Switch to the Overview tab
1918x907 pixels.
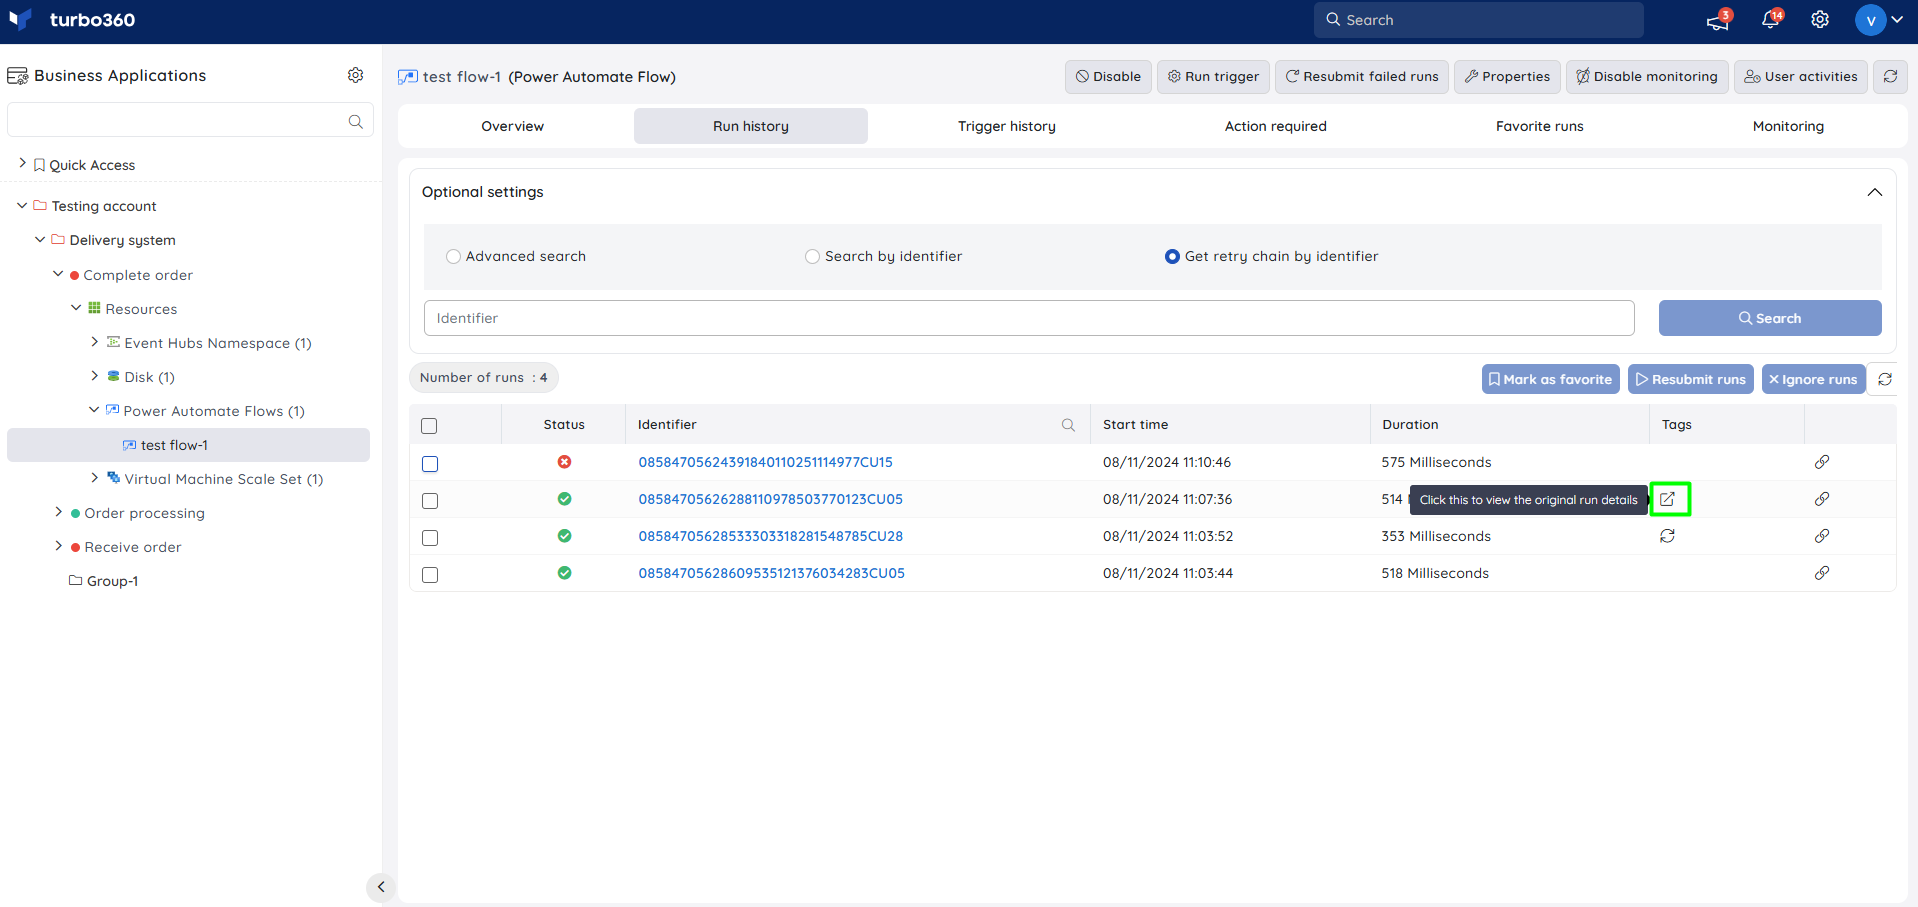coord(513,126)
